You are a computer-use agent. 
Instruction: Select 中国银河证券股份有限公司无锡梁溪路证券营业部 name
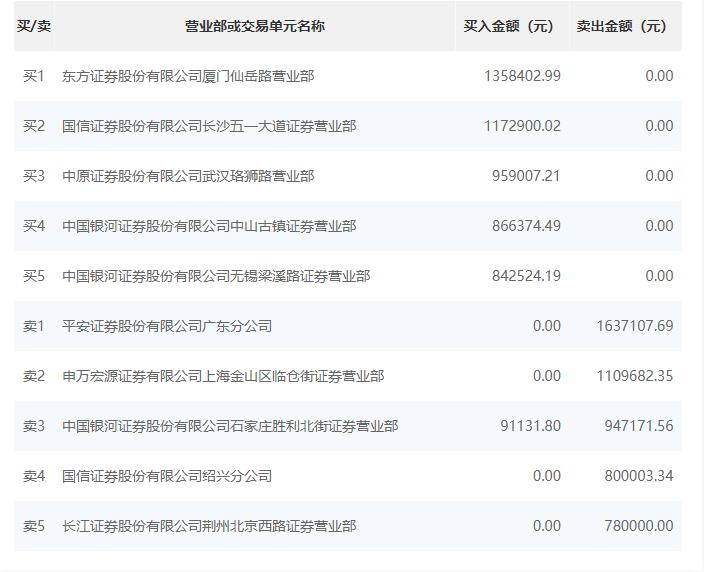pos(216,276)
